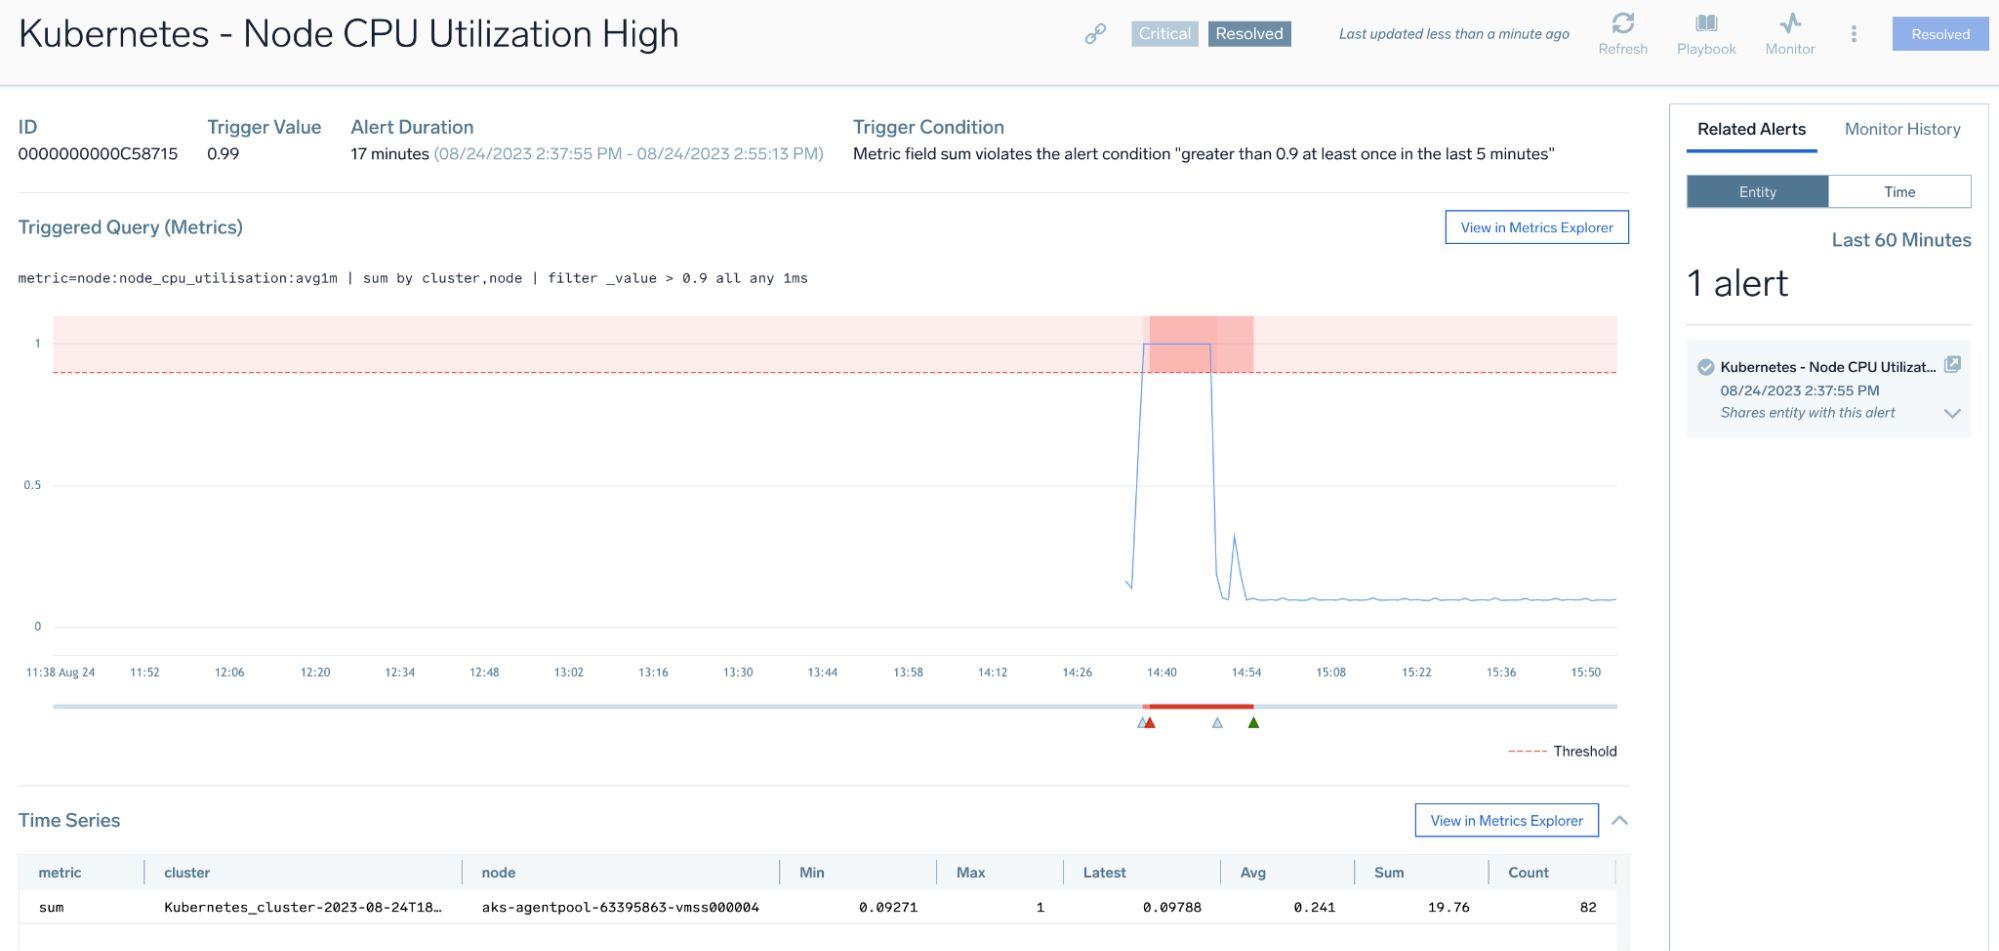Click the resolved checkmark icon on the alert card

1706,366
